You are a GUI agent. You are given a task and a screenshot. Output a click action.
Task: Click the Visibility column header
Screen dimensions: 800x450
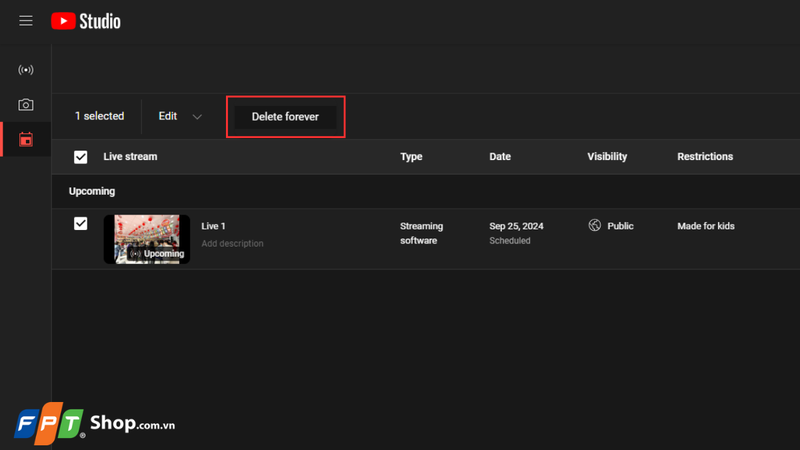(x=607, y=157)
